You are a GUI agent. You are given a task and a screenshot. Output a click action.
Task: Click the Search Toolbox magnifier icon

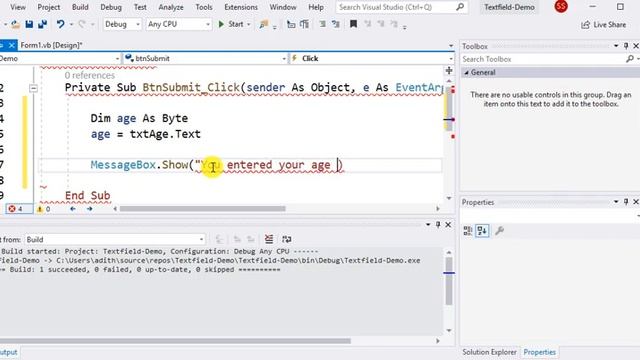(630, 59)
